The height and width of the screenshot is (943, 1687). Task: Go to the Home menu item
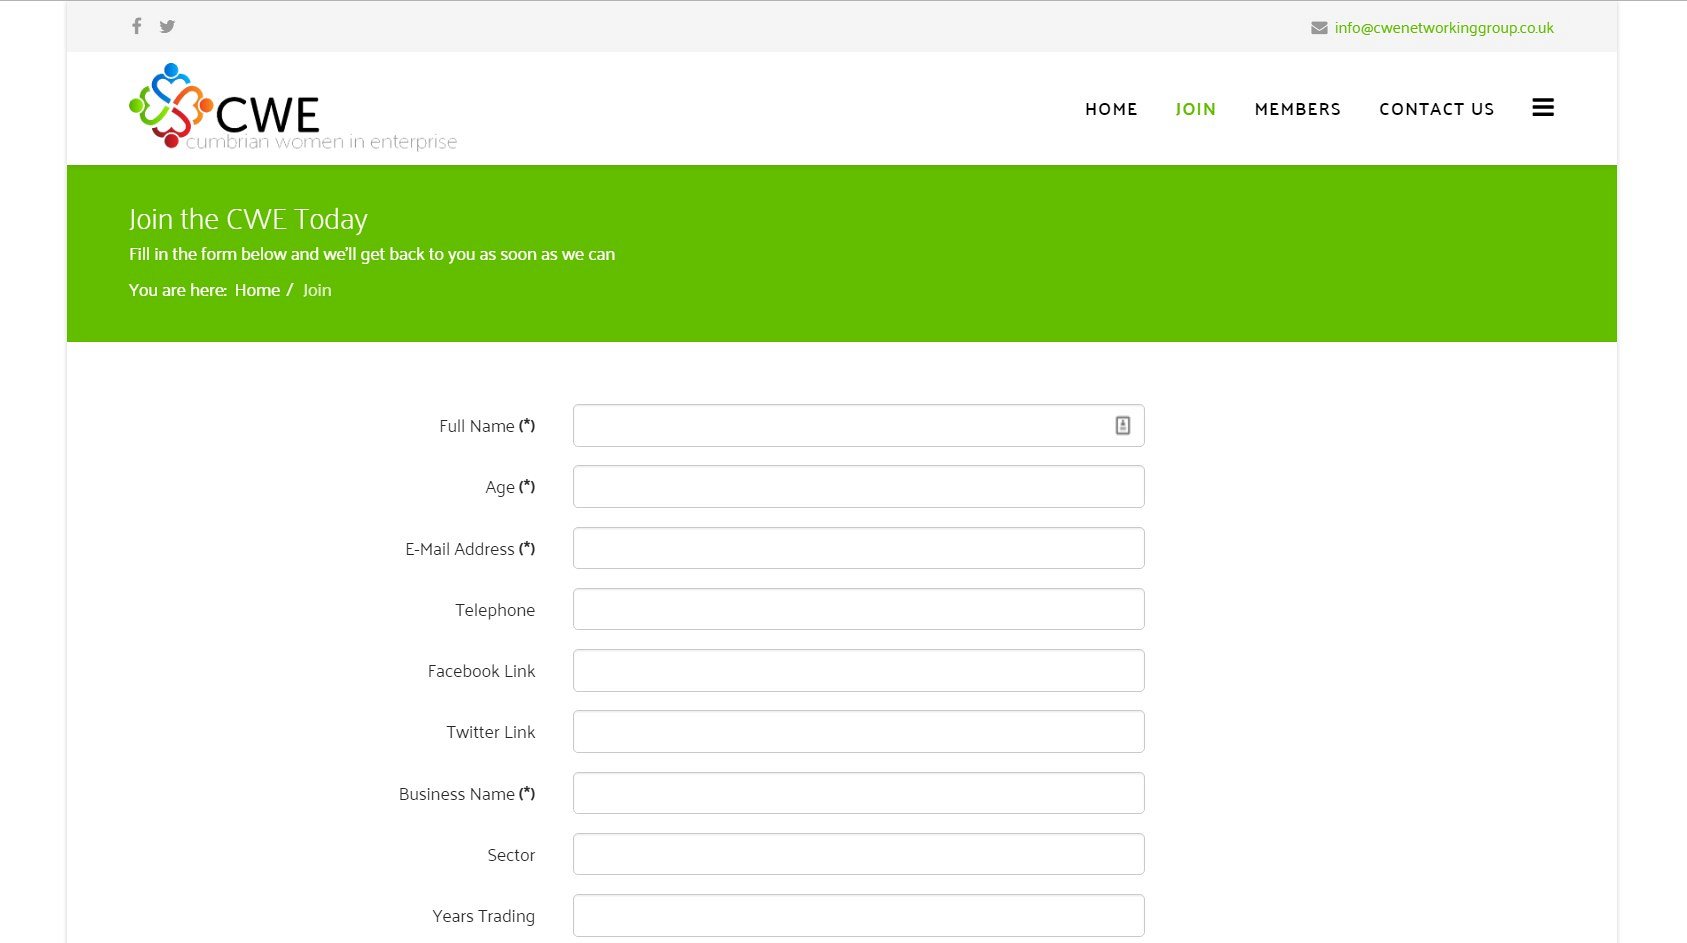point(1111,109)
